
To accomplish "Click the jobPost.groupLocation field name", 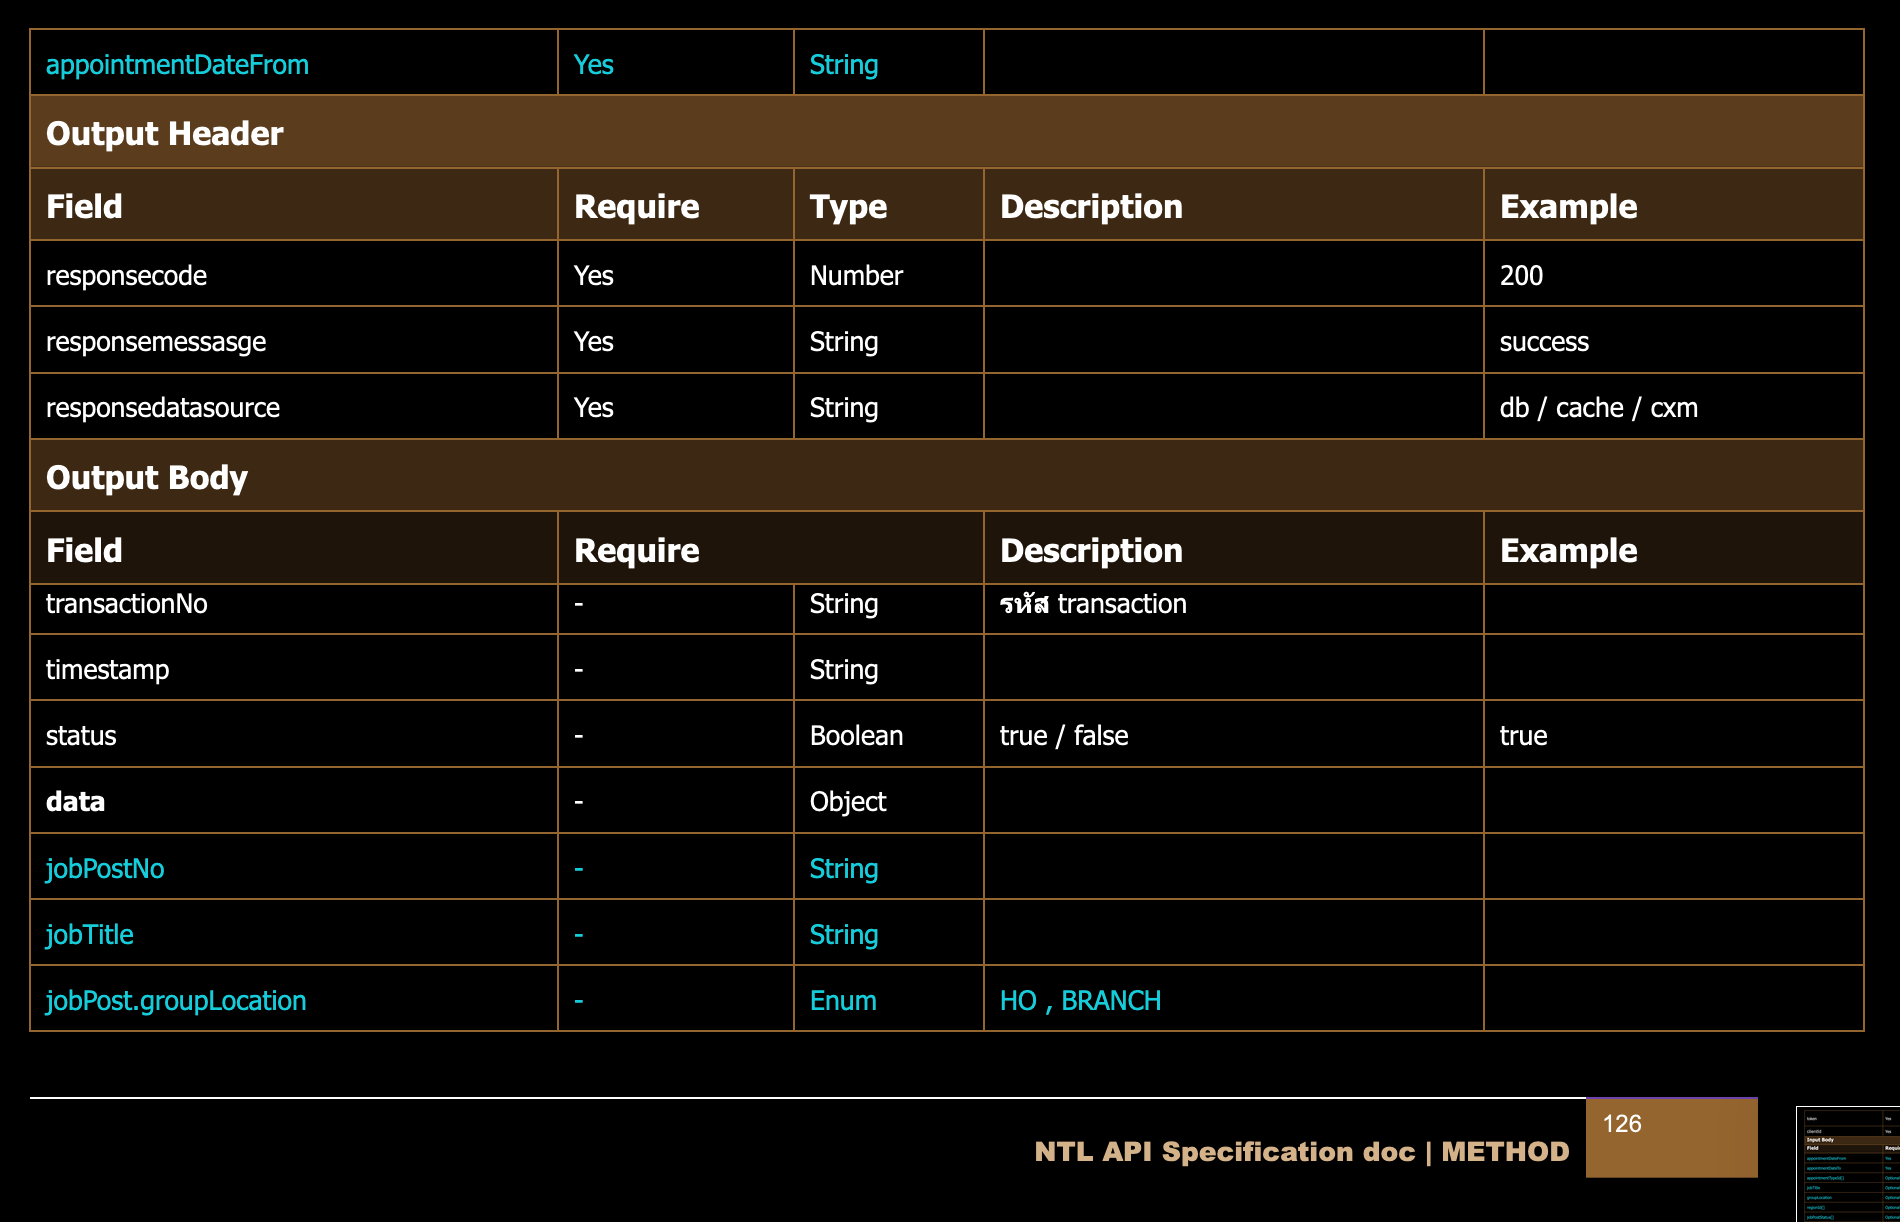I will coord(176,1001).
